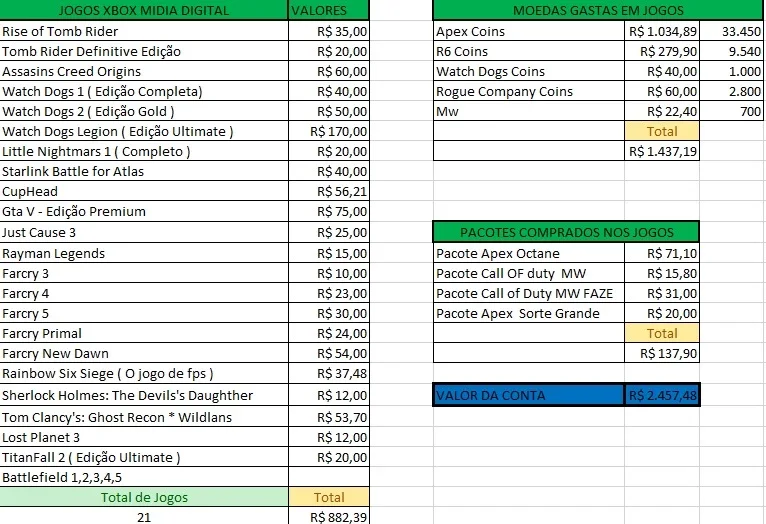Select the 'CupHead' cell
The image size is (766, 524).
(144, 191)
